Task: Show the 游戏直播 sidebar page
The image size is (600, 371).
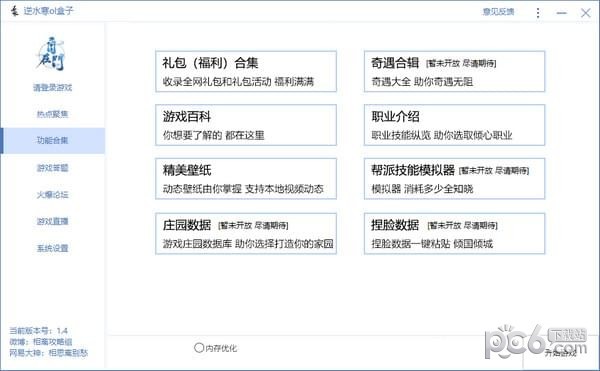Action: [52, 221]
